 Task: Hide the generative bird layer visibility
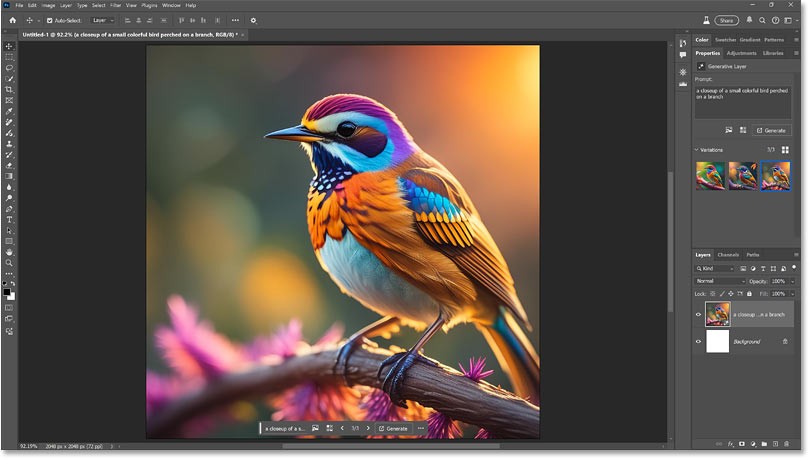point(698,314)
